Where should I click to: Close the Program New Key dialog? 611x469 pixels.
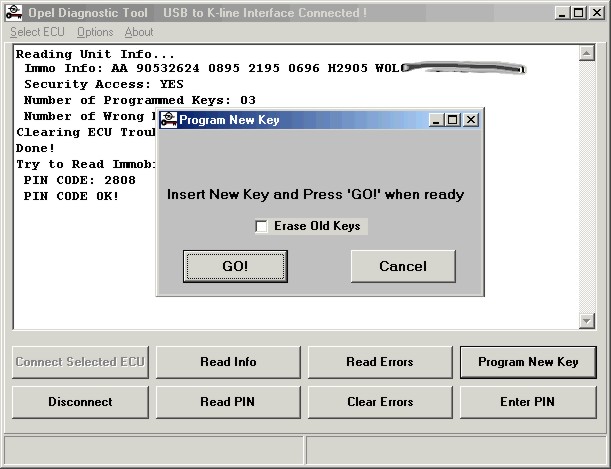click(471, 120)
